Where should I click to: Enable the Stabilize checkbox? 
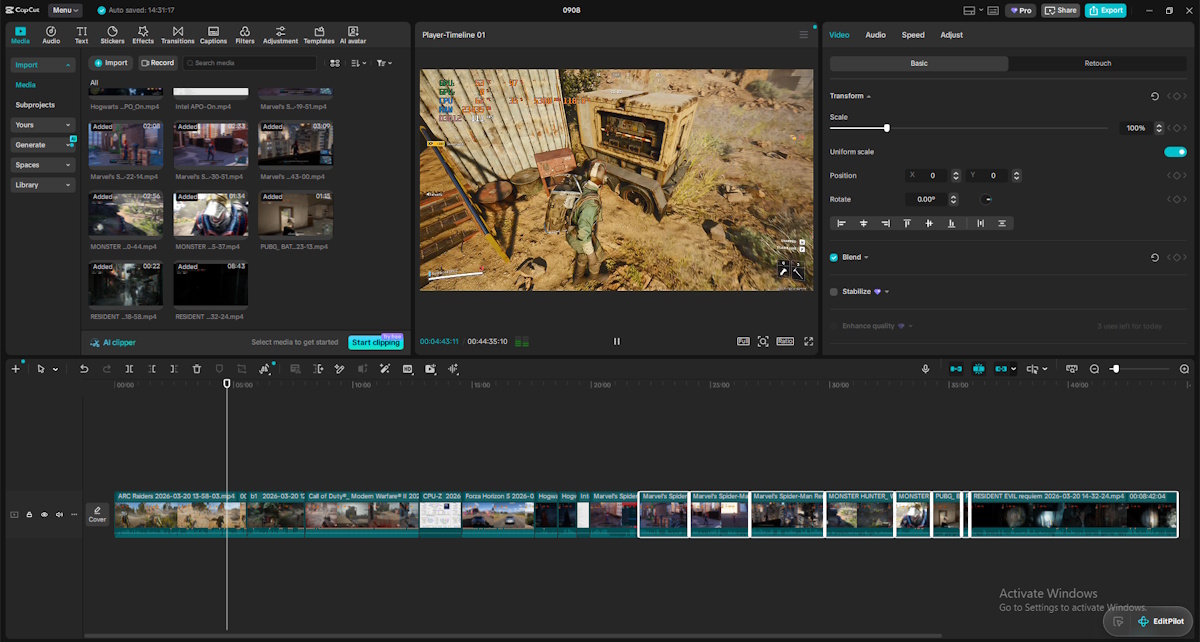point(834,292)
